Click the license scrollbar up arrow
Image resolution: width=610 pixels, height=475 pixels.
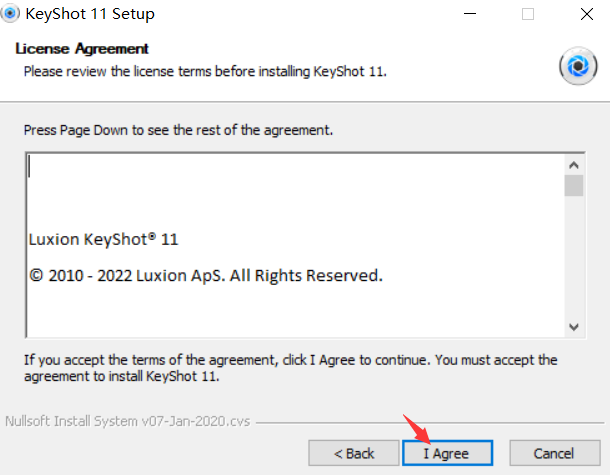(573, 165)
